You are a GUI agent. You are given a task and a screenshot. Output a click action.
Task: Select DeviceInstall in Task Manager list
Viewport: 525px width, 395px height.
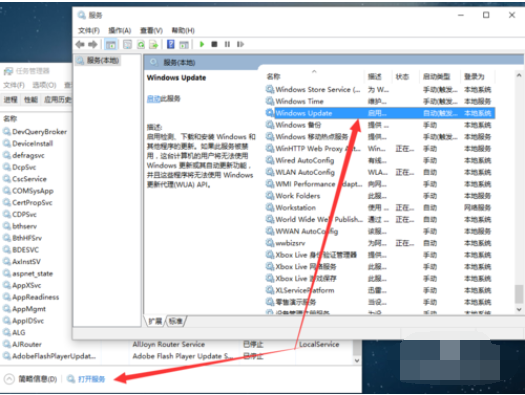32,144
